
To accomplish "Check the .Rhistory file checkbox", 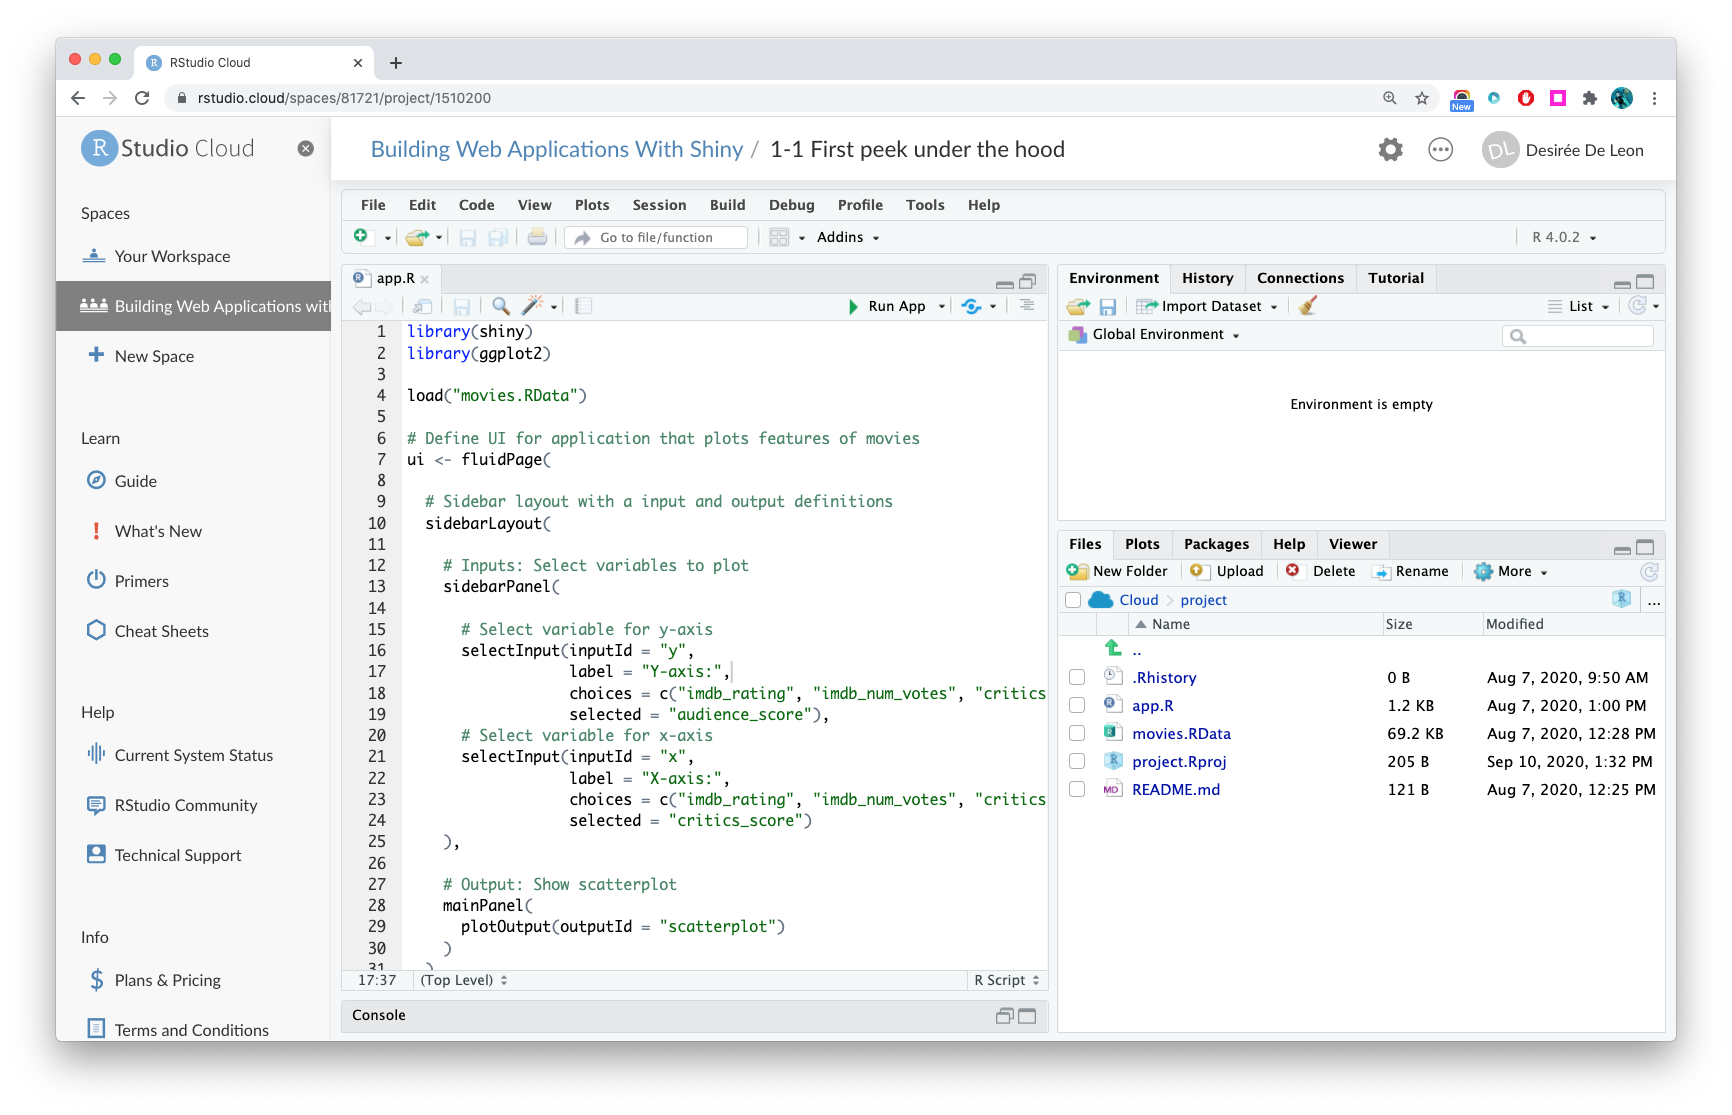I will 1077,677.
